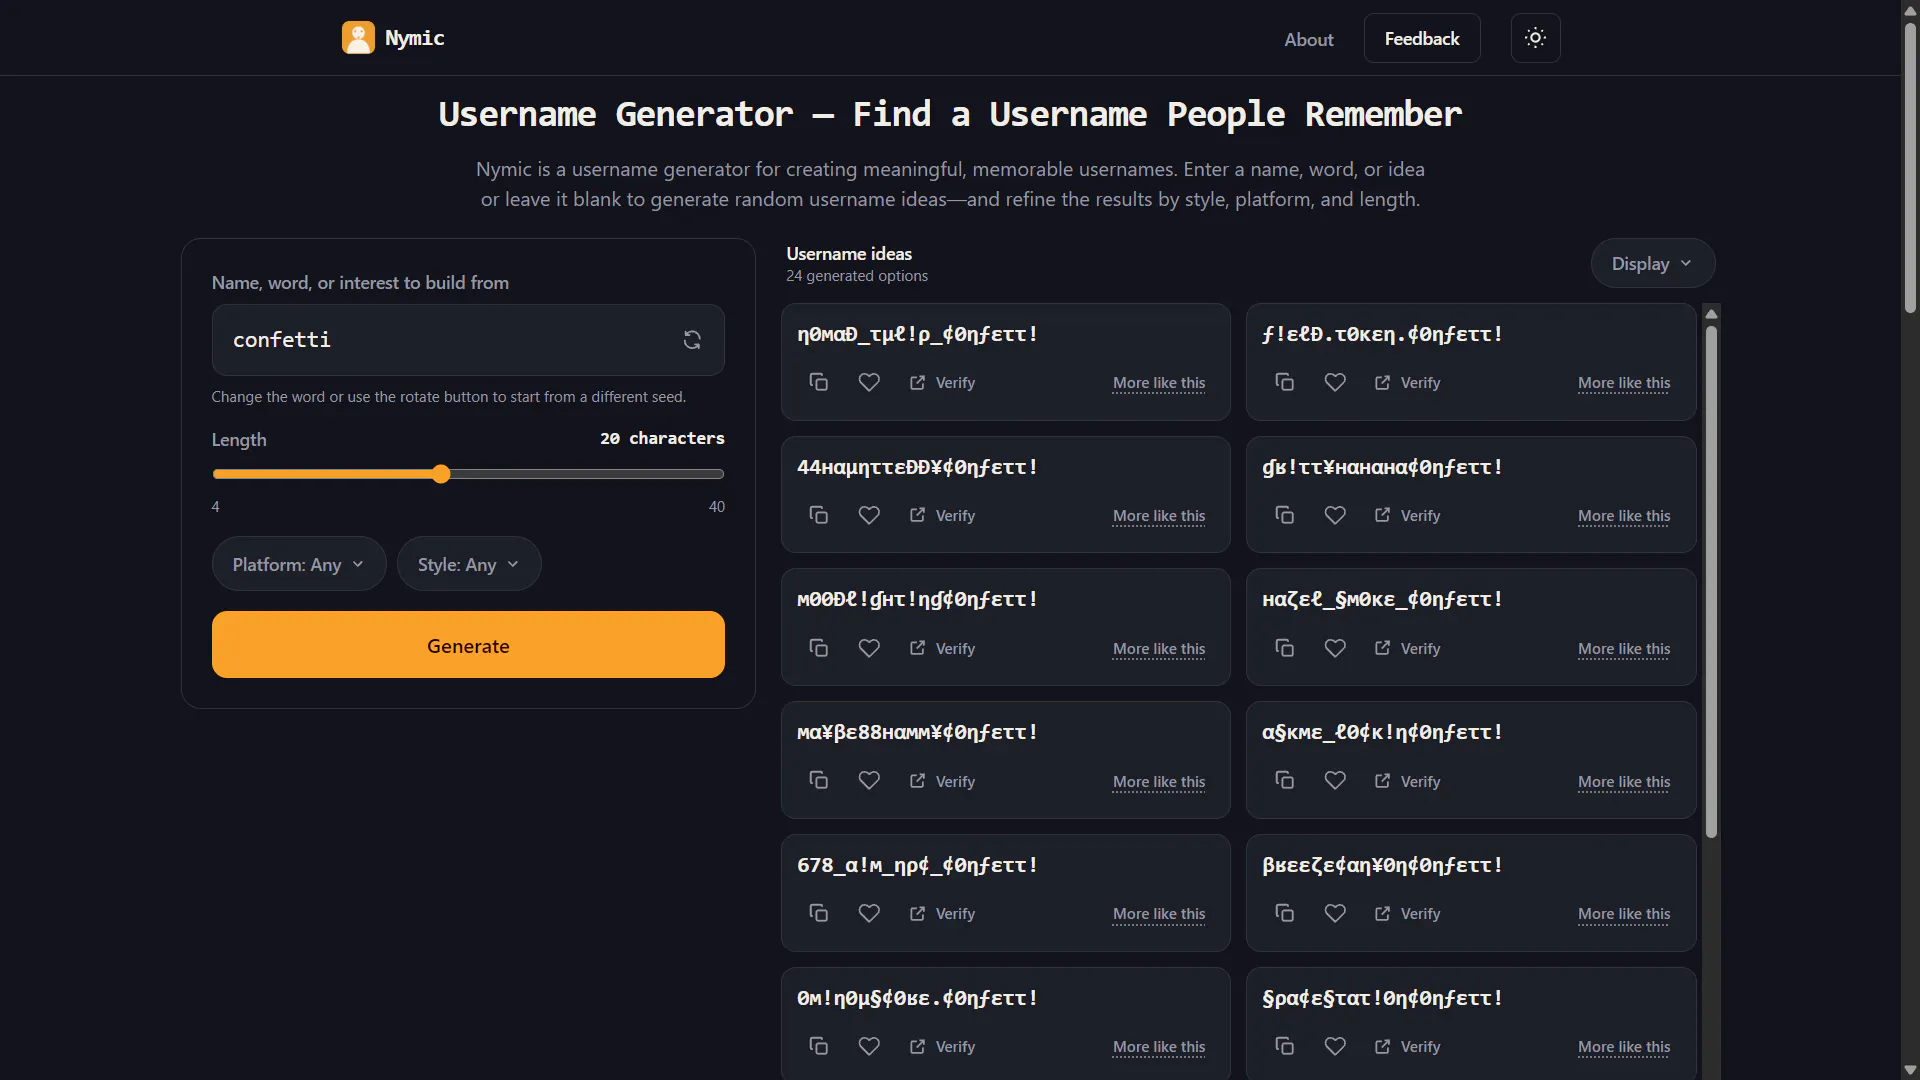
Task: Open the Platform: Any dropdown
Action: 298,564
